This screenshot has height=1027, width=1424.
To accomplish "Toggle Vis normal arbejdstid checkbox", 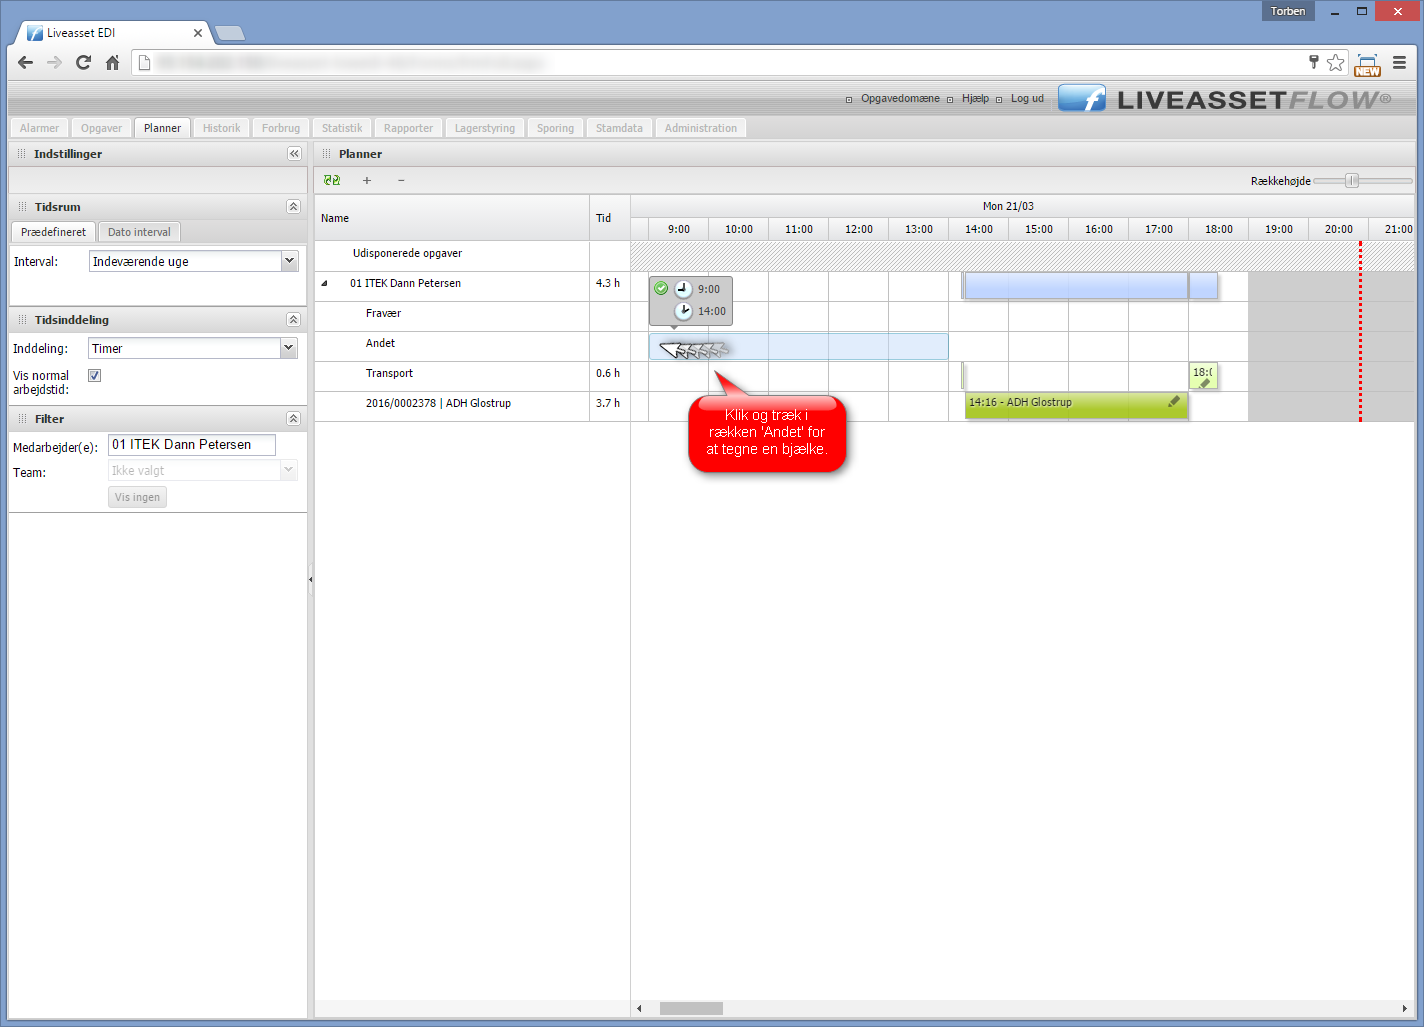I will 95,376.
